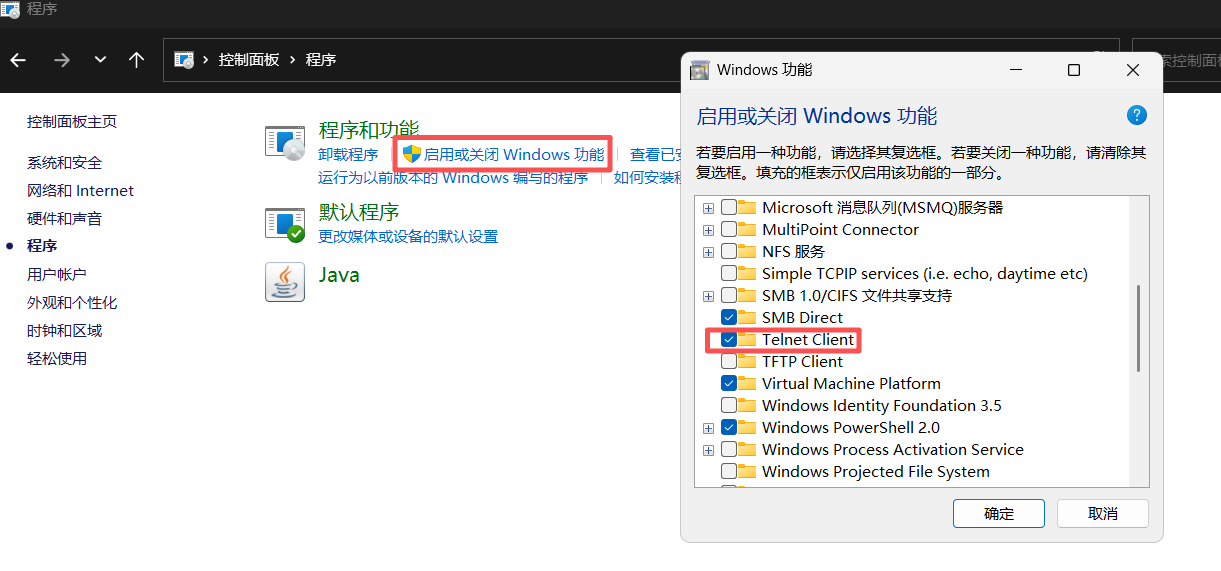Click the 默认程序 heading link

tap(359, 212)
